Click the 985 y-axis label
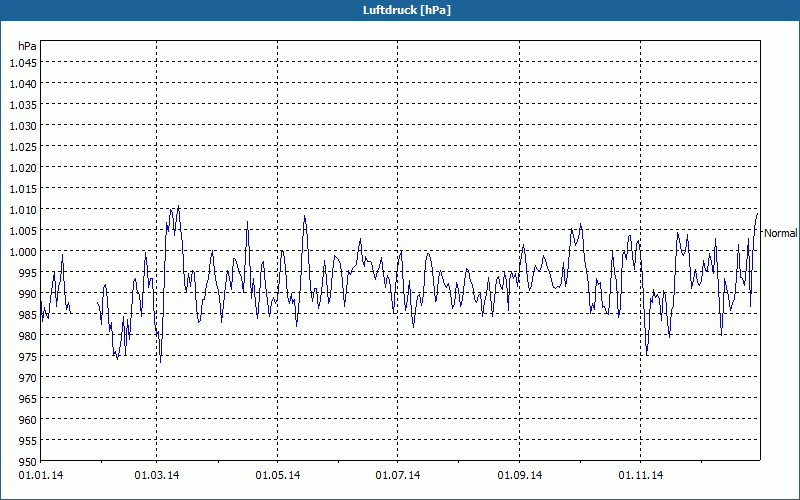Screen dimensions: 800x500 [x=28, y=314]
